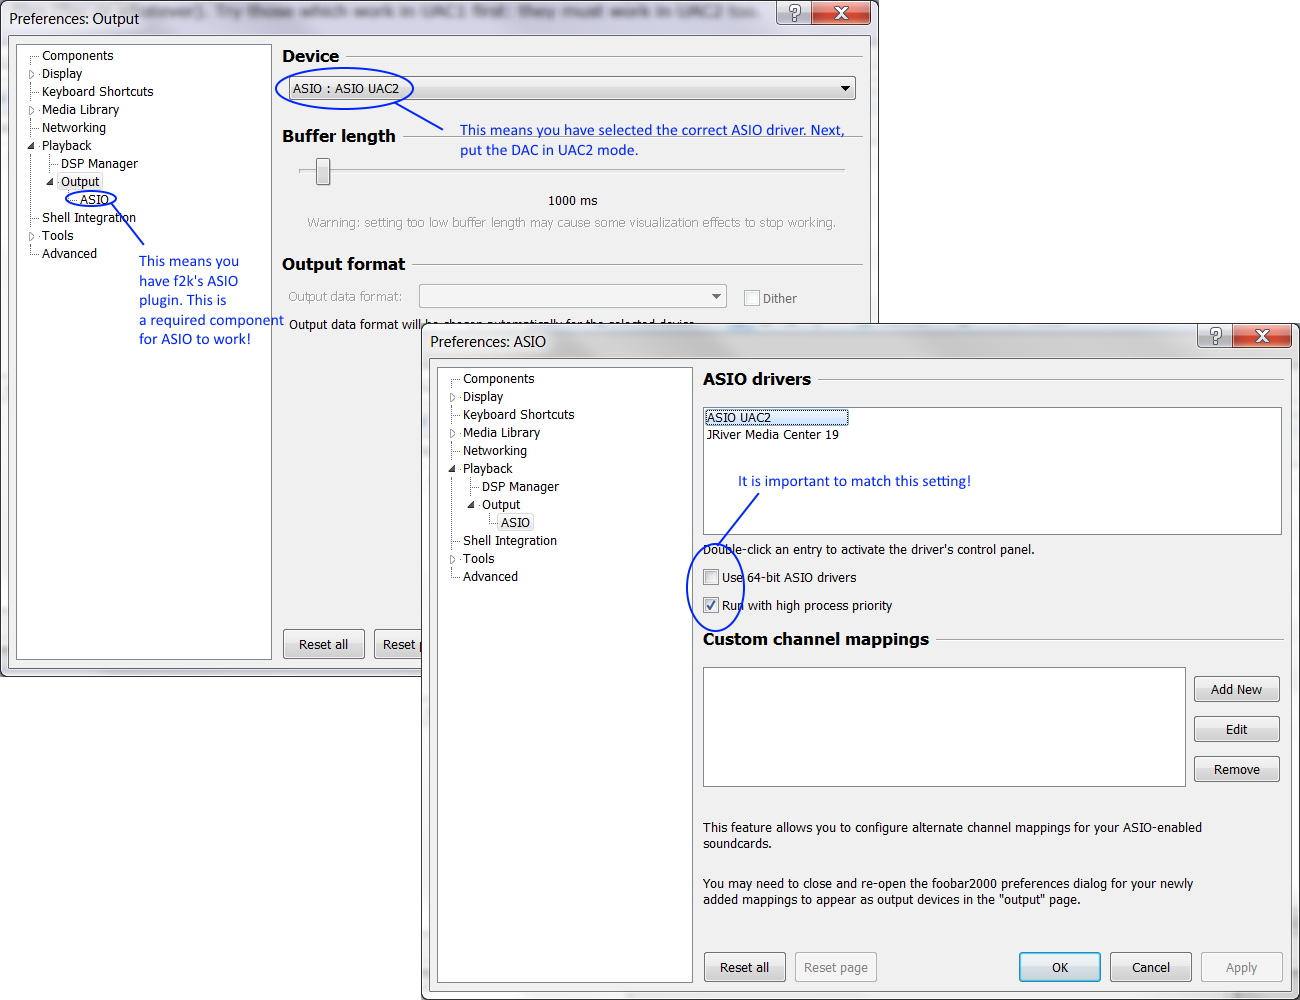Close the Preferences: Output window
This screenshot has height=1000, width=1300.
pos(841,13)
